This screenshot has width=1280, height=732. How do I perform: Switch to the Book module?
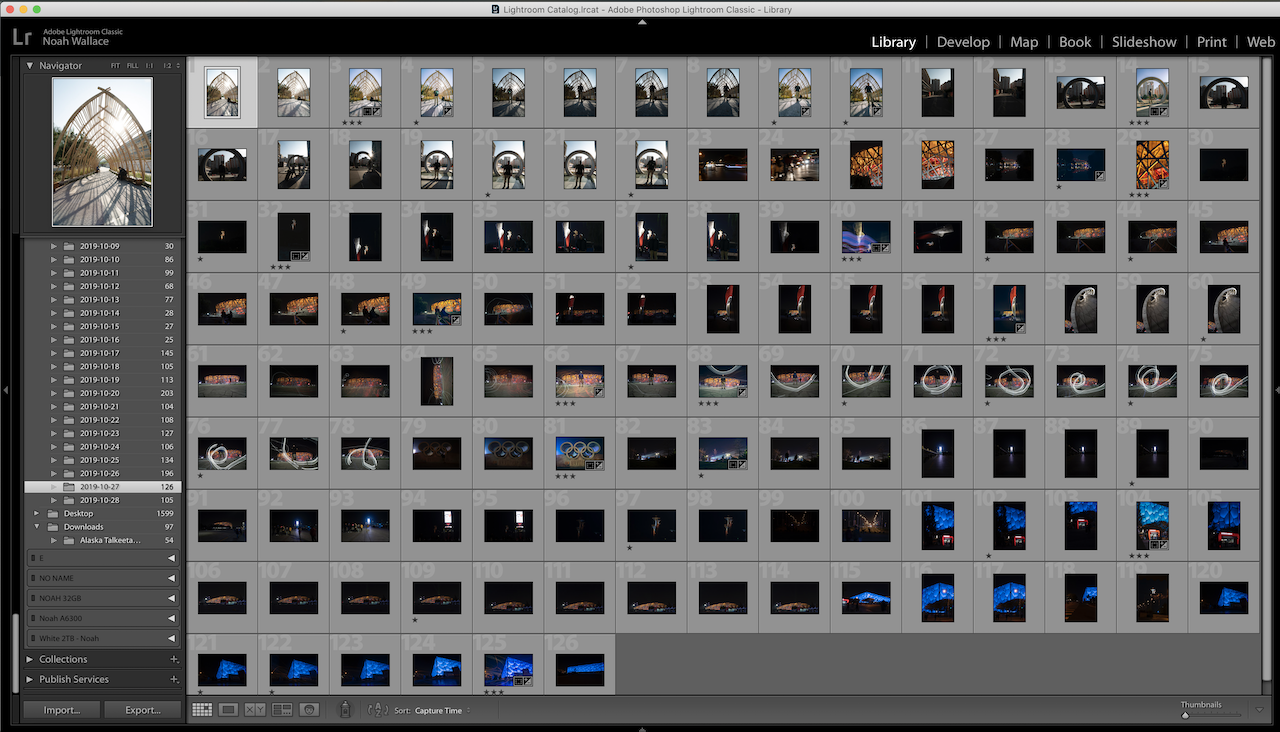(x=1075, y=42)
